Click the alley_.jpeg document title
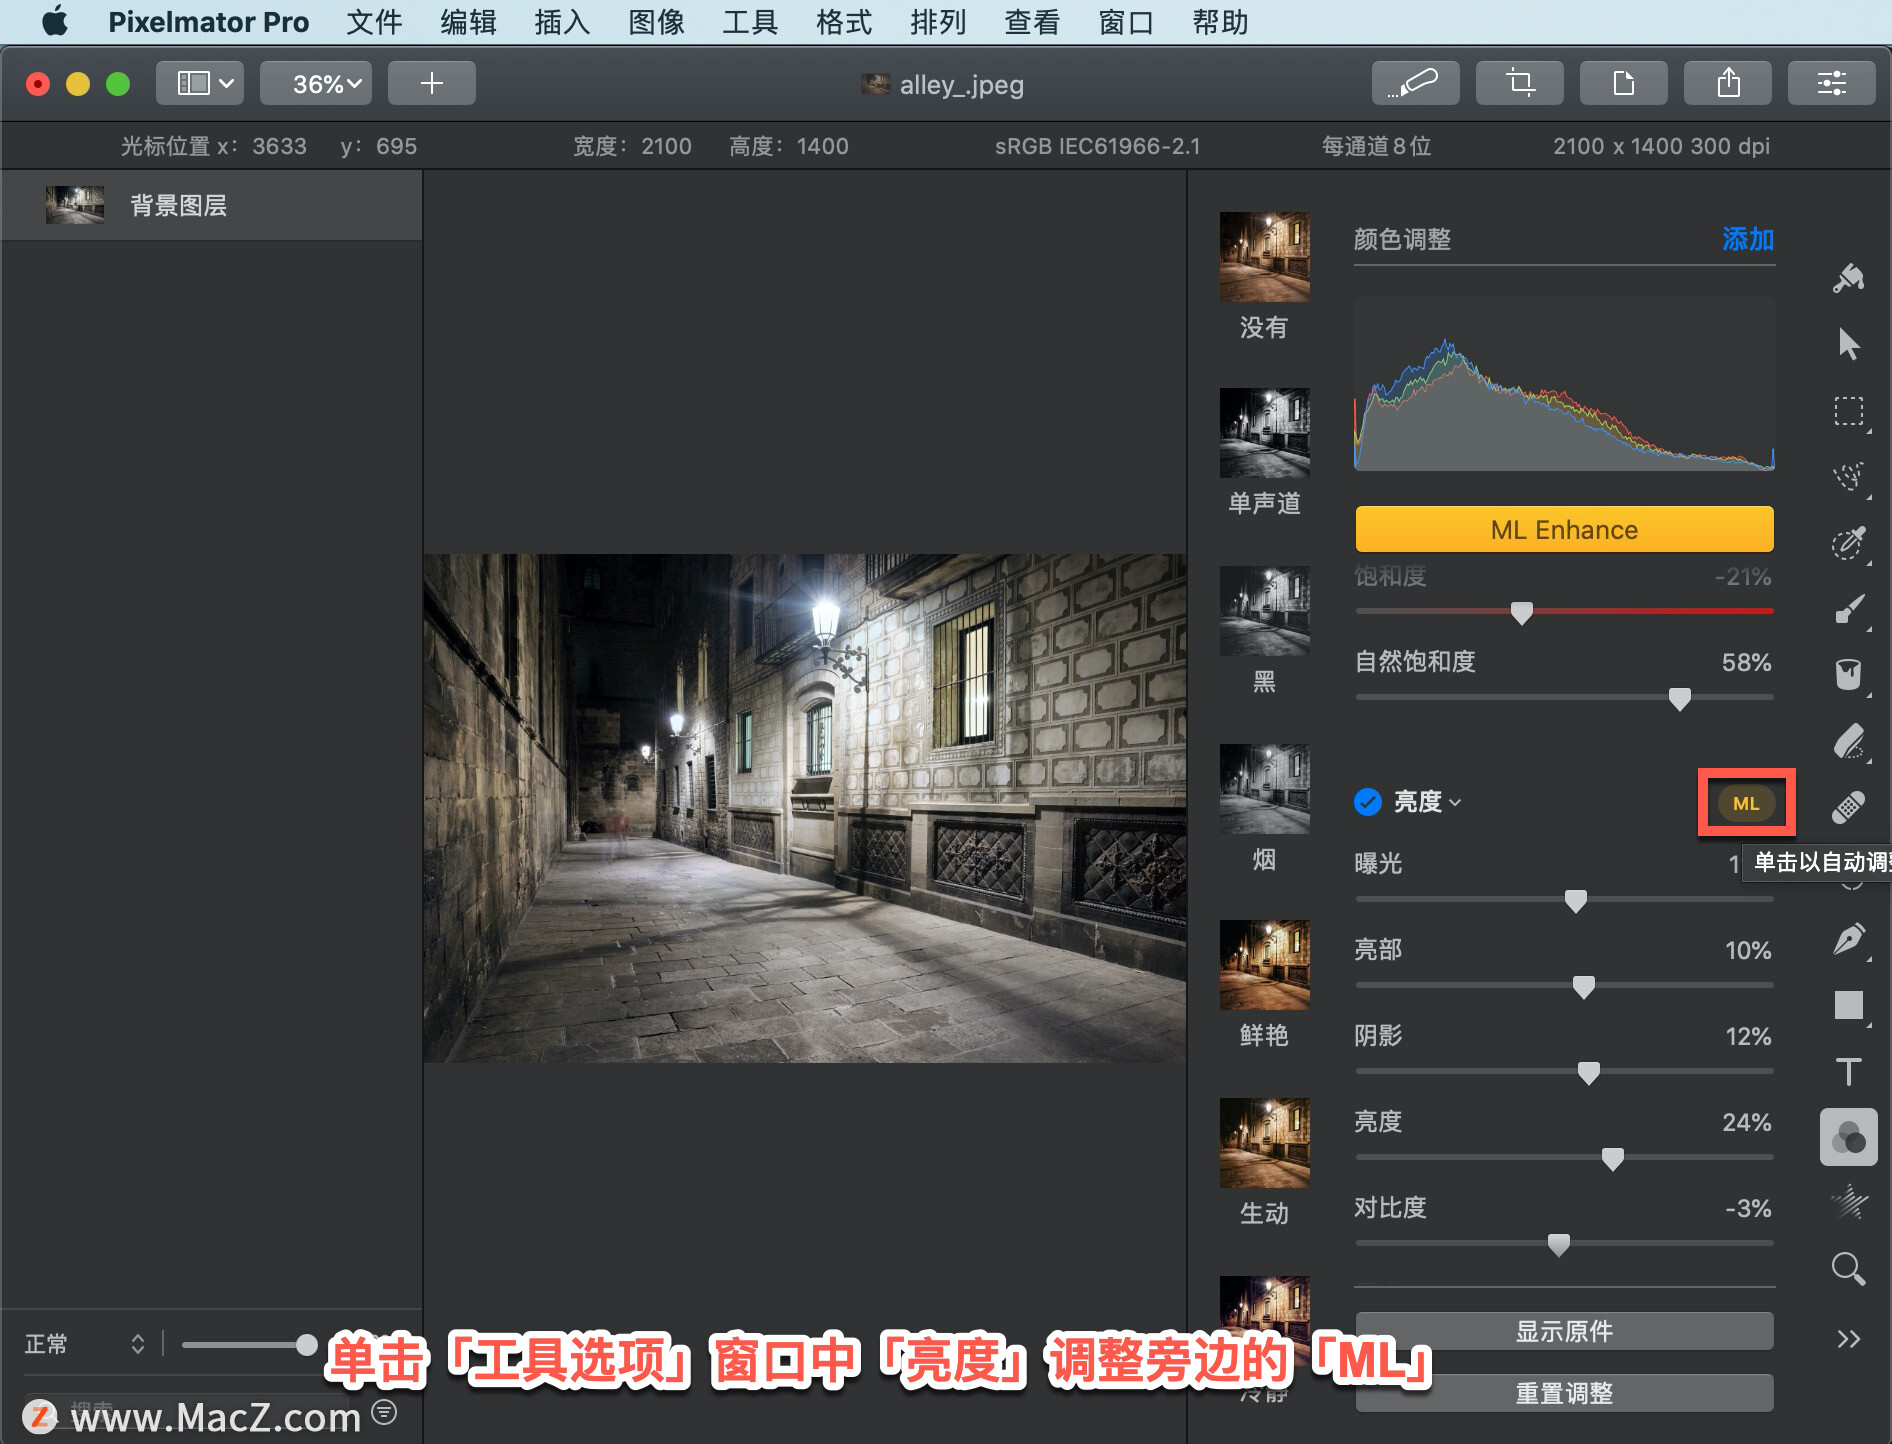This screenshot has width=1892, height=1444. pos(961,84)
